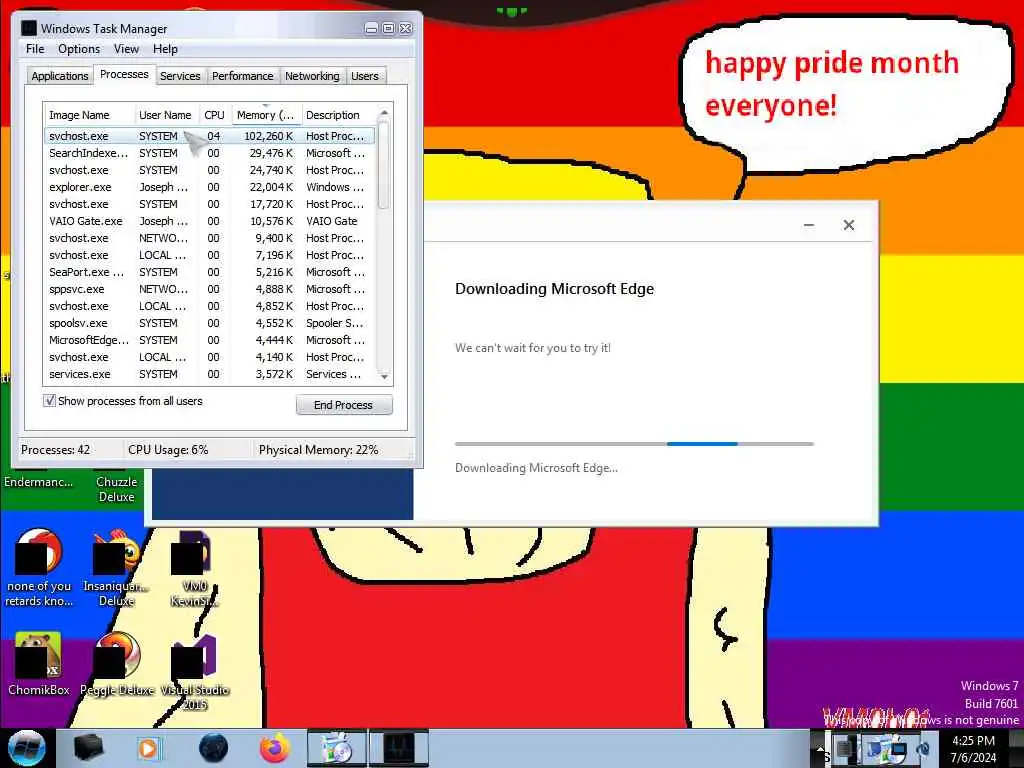Screen dimensions: 1024x768
Task: Select svchost.exe row using 7,196 K
Action: pos(209,255)
